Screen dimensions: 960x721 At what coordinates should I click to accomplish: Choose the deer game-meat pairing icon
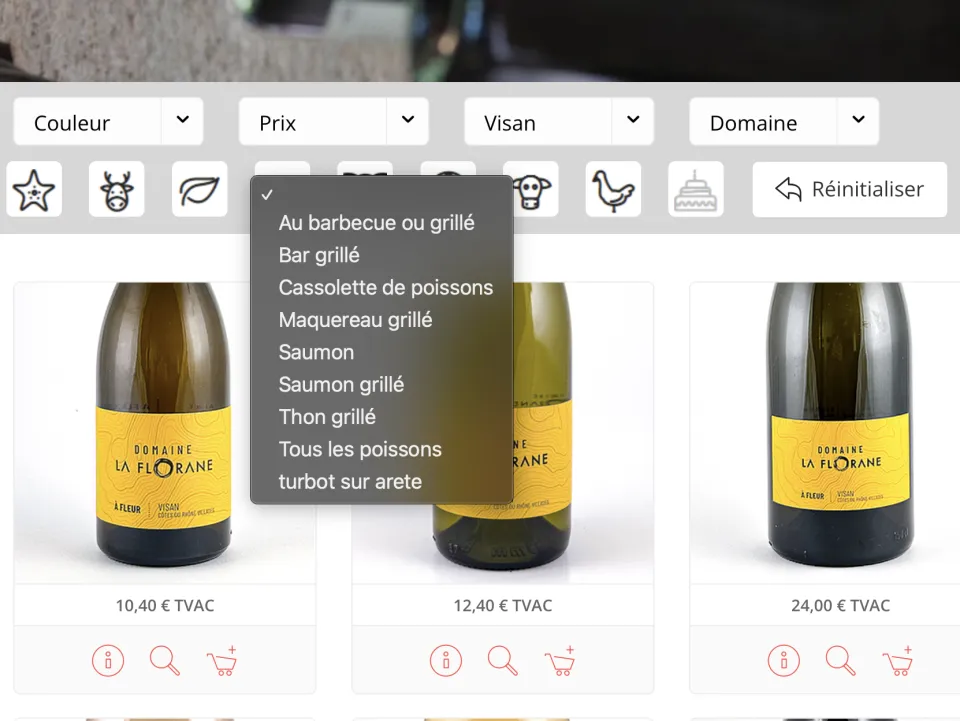coord(116,189)
